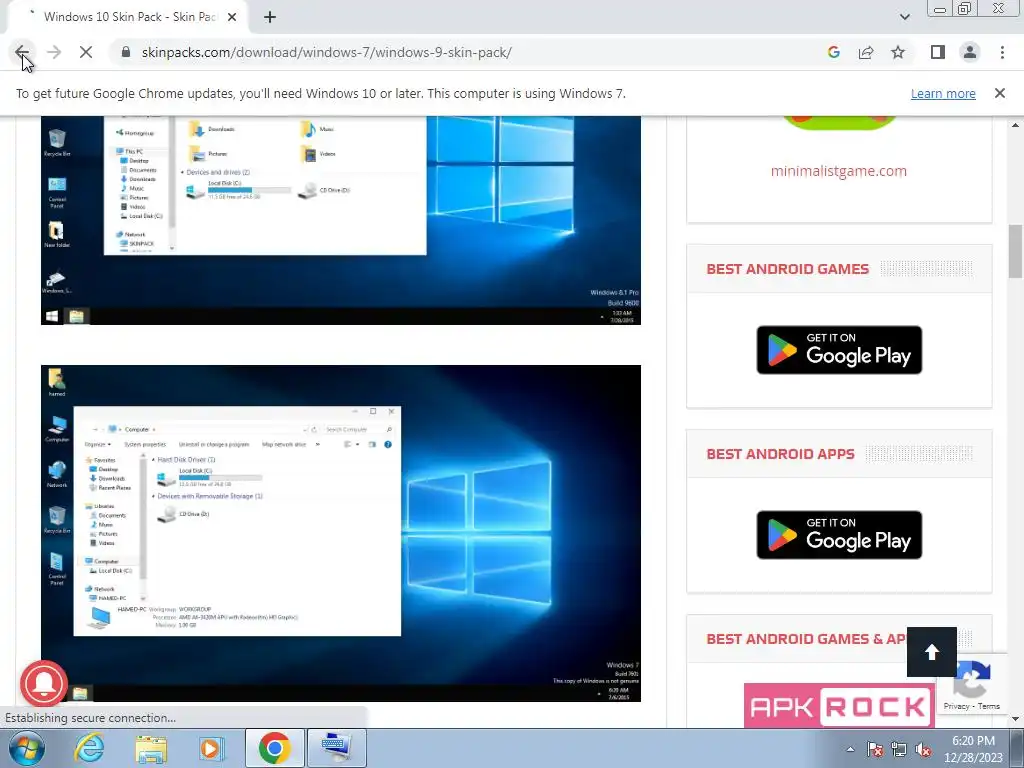Open on-screen keyboard taskbar app

pyautogui.click(x=337, y=748)
